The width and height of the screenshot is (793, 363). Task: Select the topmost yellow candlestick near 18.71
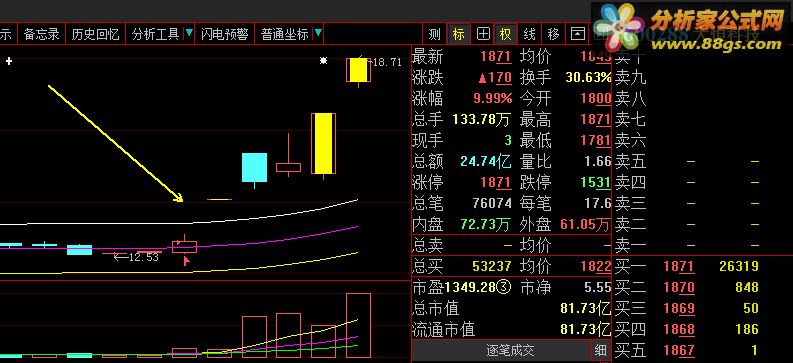coord(359,70)
